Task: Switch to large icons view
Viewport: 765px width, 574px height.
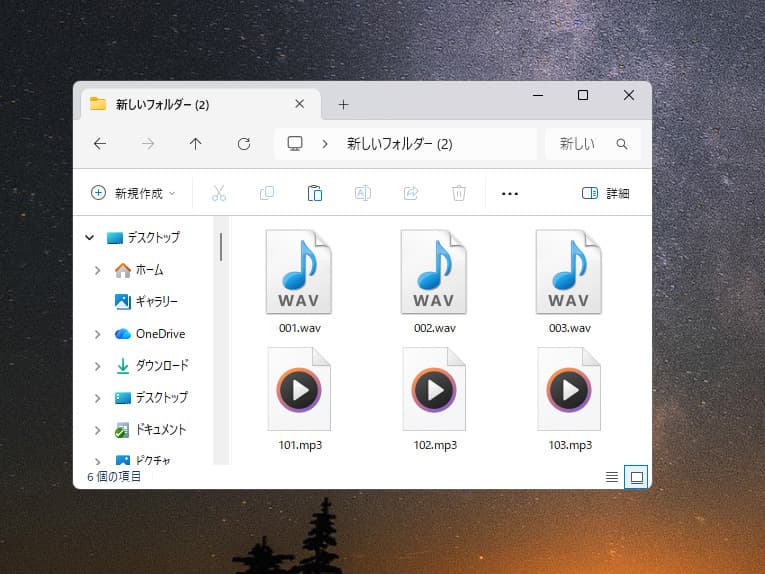Action: coord(635,477)
